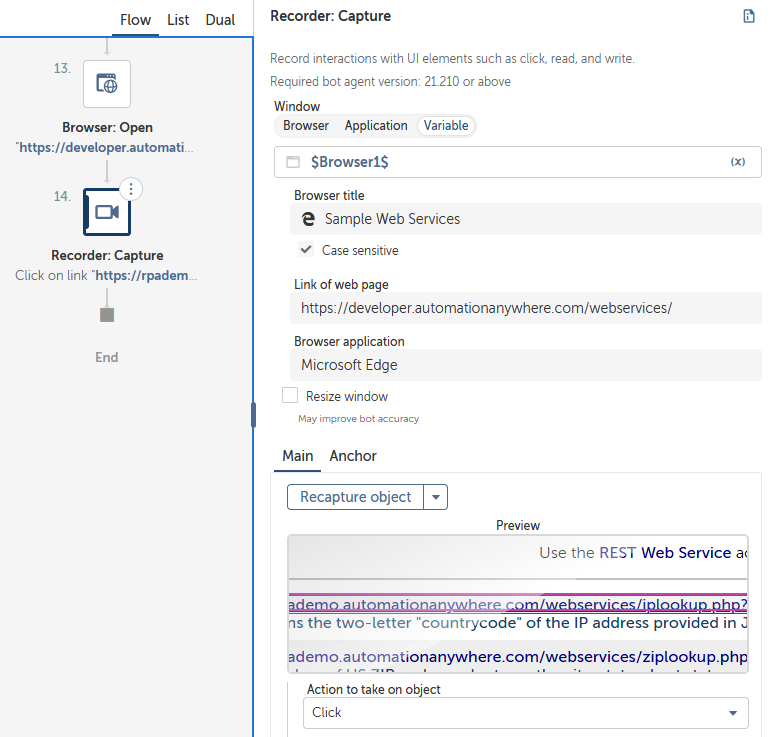Expand the Recapture object dropdown arrow
This screenshot has height=737, width=777.
click(x=436, y=497)
